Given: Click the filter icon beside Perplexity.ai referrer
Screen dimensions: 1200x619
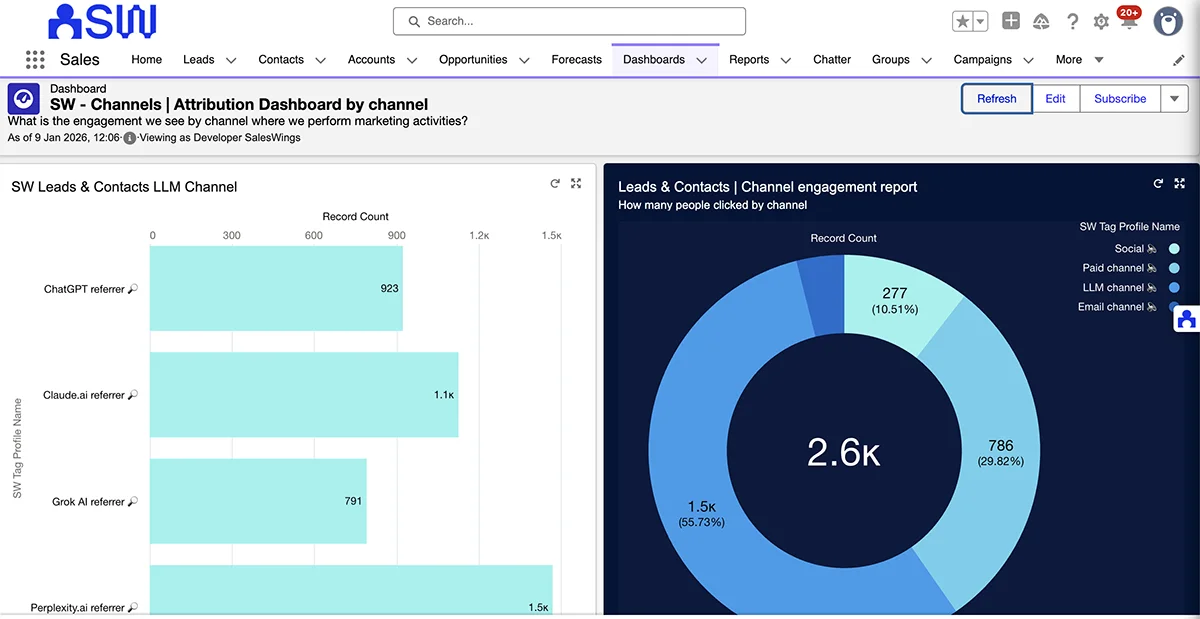Looking at the screenshot, I should coord(133,607).
